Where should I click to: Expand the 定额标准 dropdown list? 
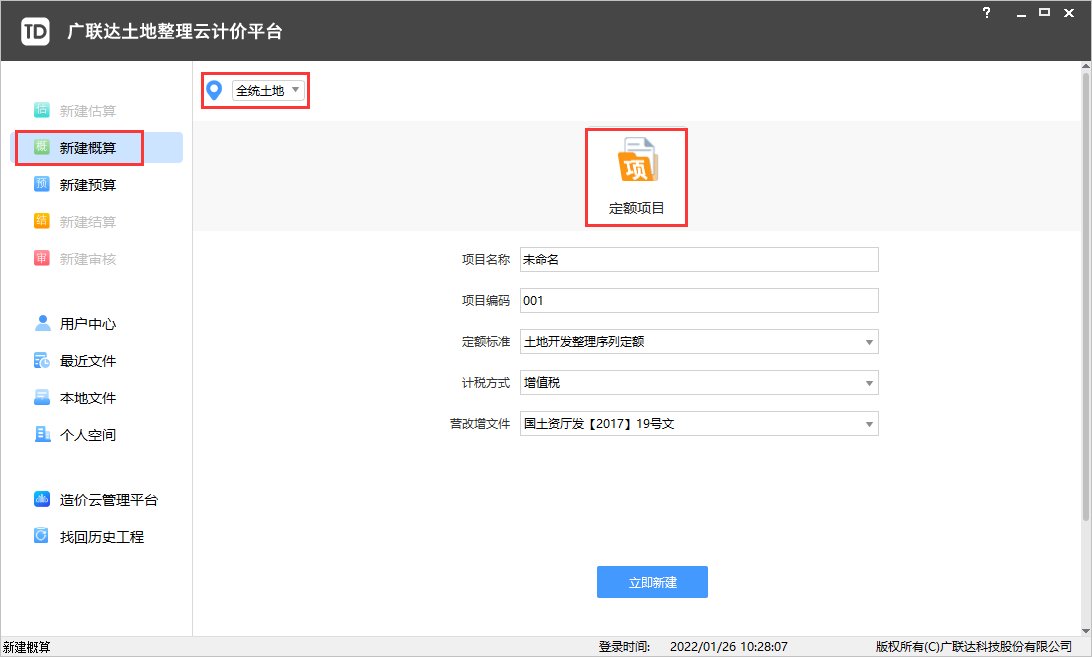[869, 342]
